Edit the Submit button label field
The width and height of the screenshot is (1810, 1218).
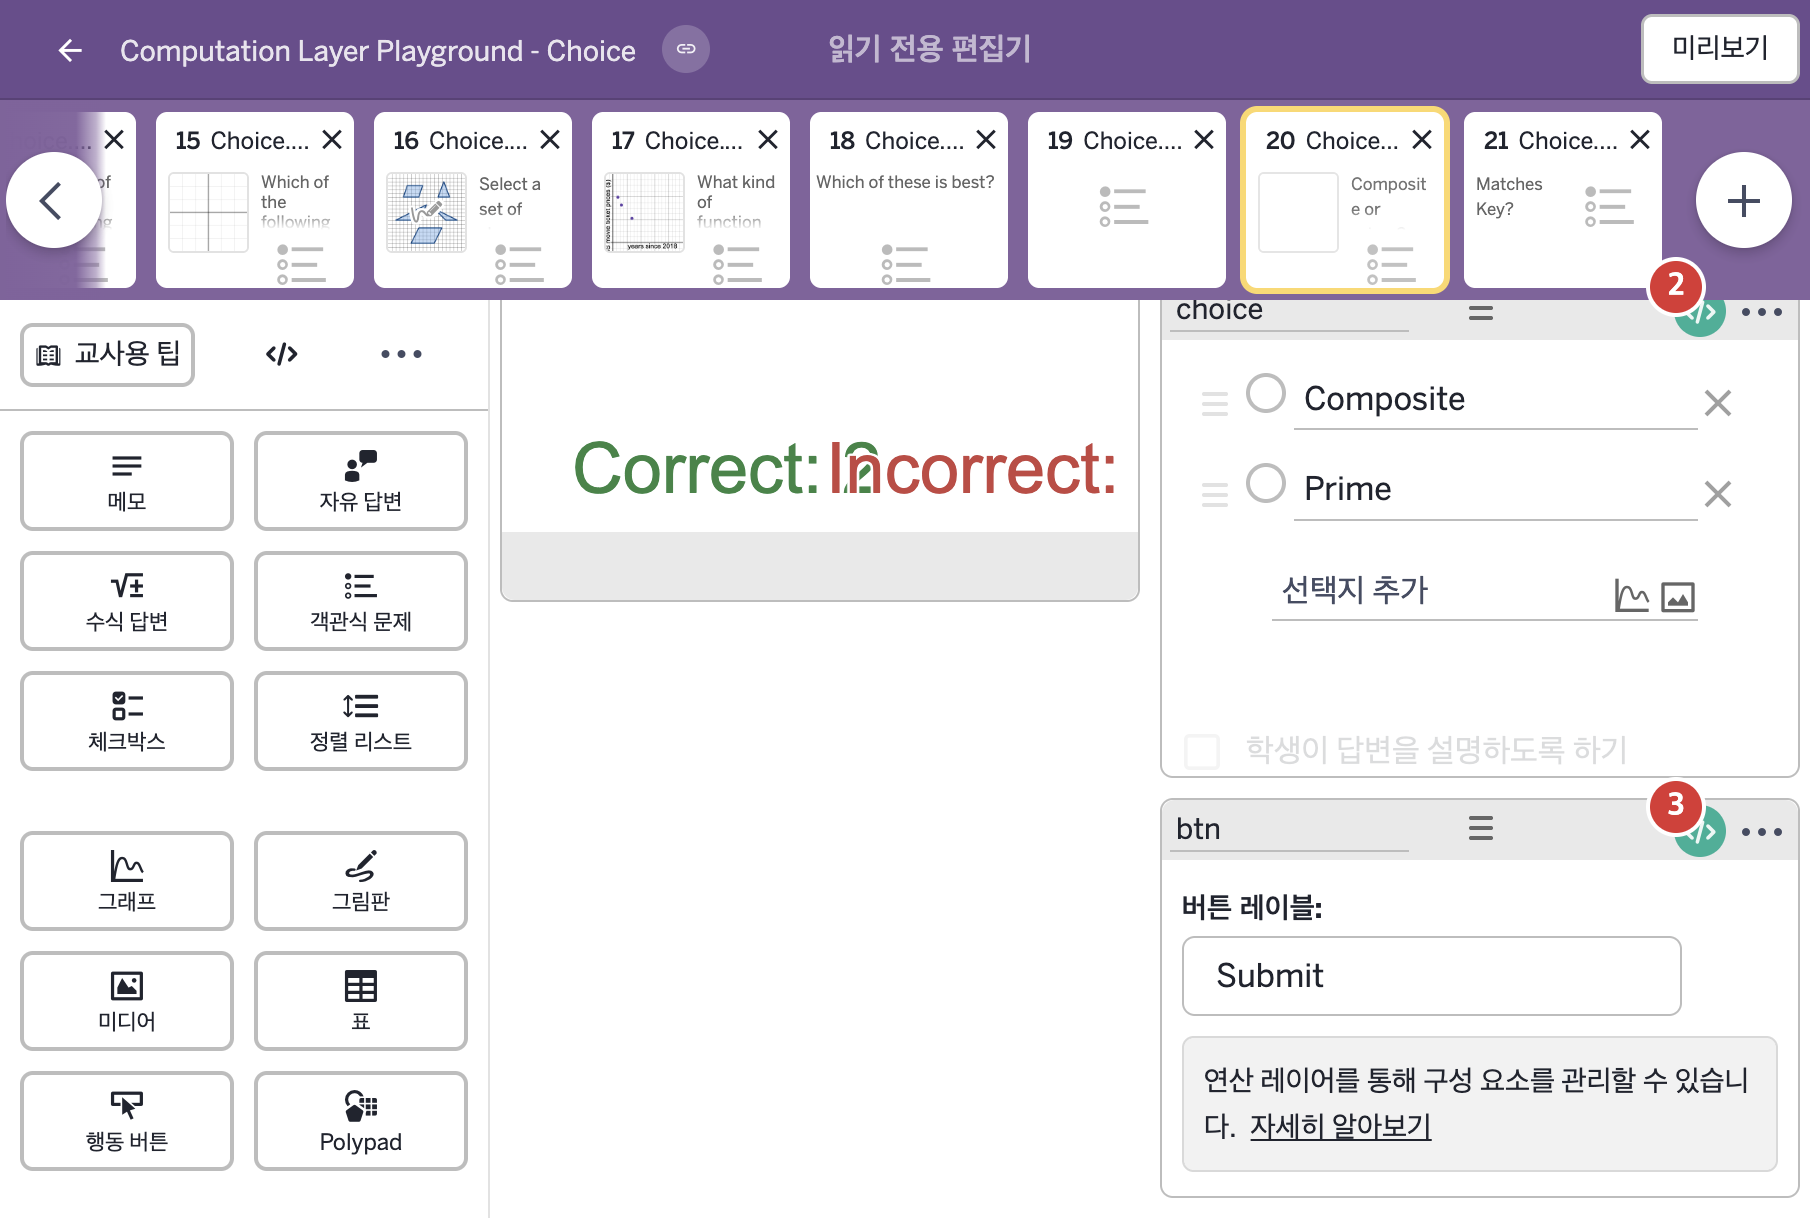tap(1431, 976)
